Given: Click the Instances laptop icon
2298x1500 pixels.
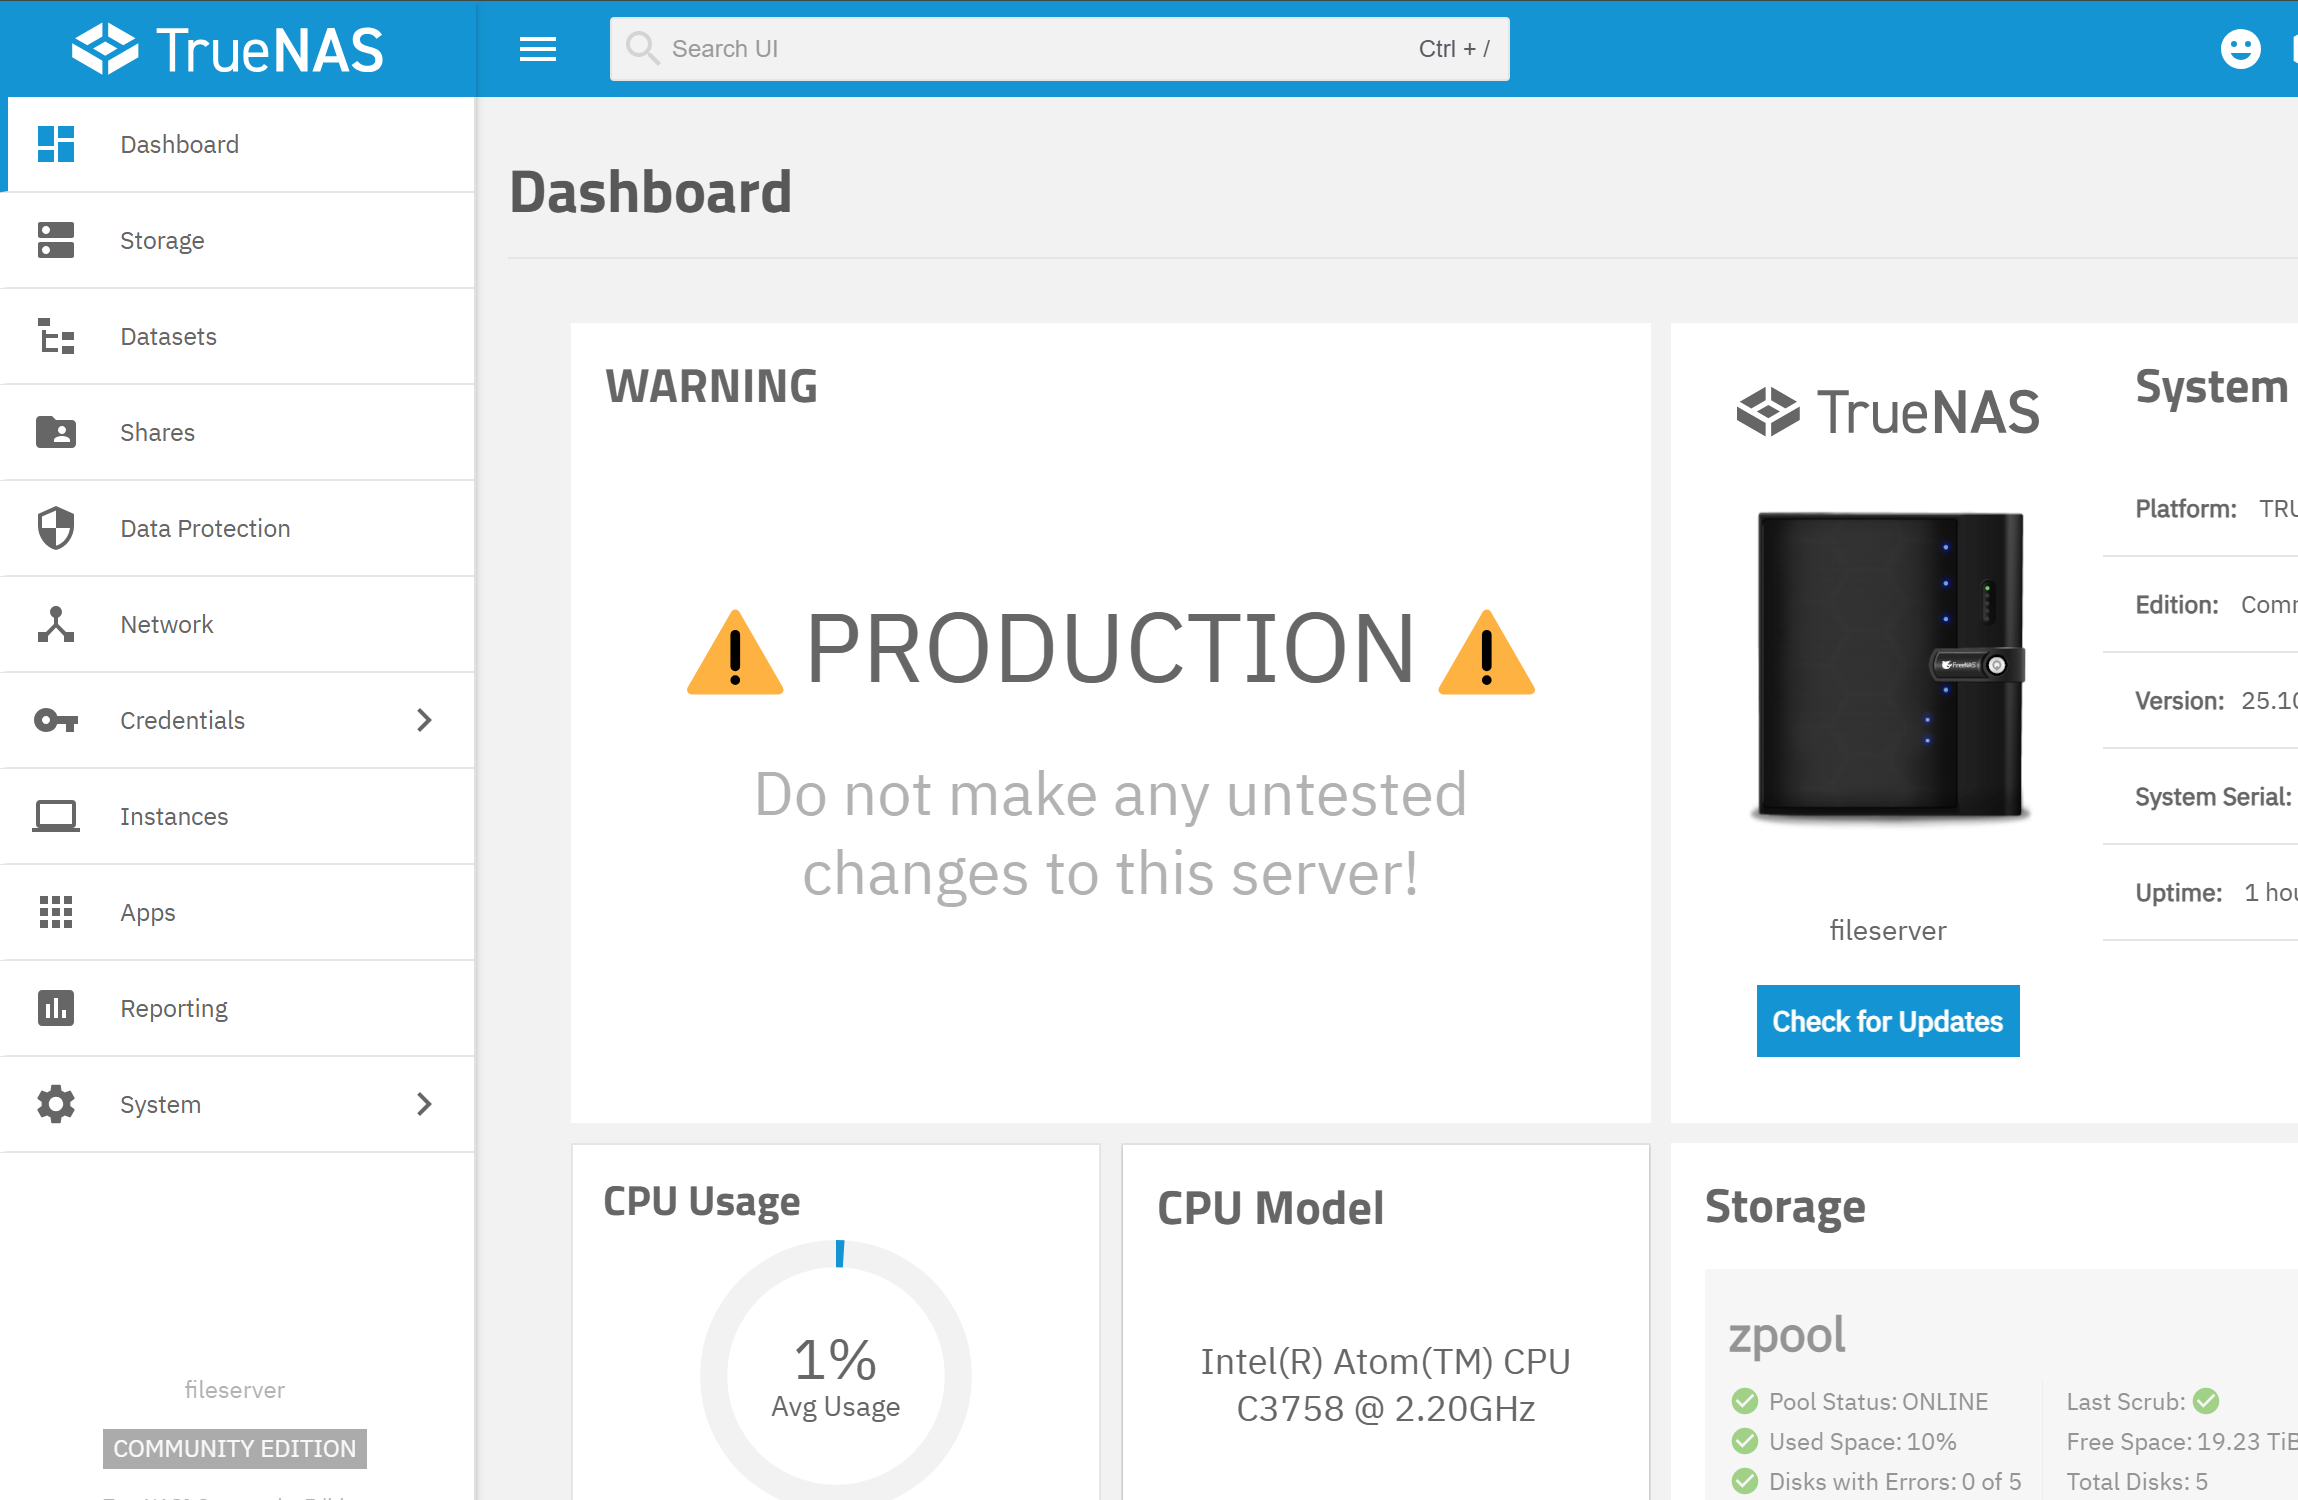Looking at the screenshot, I should [x=56, y=816].
